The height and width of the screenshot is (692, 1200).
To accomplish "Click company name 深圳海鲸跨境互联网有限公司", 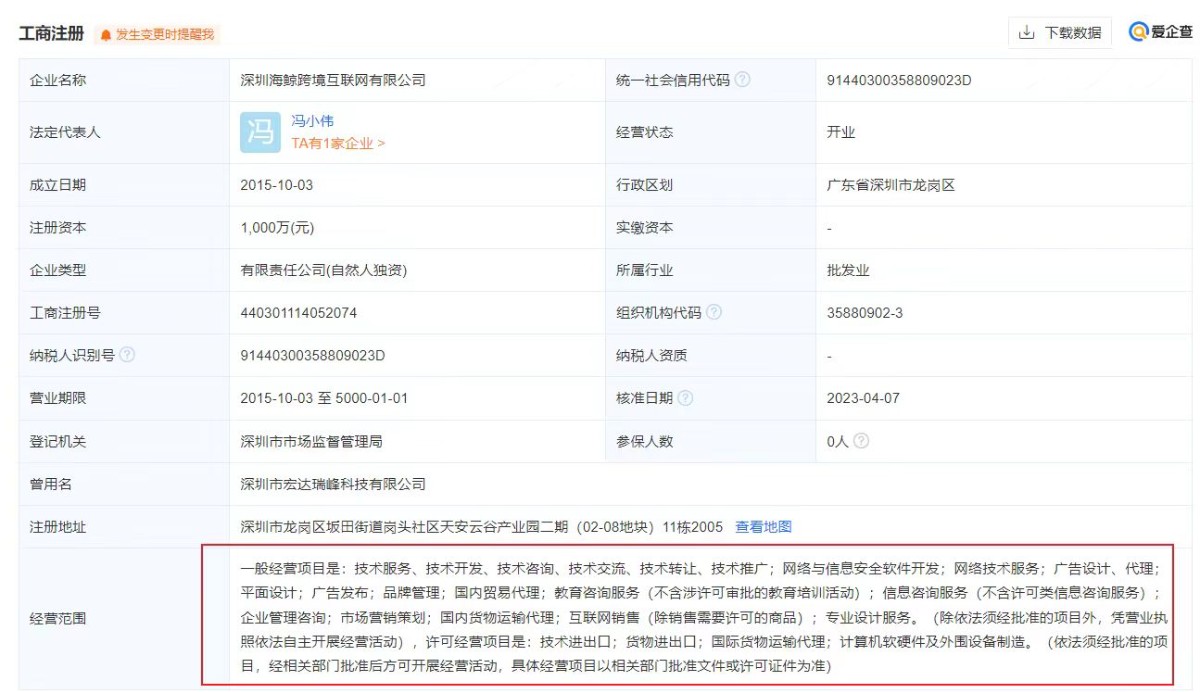I will (x=333, y=80).
